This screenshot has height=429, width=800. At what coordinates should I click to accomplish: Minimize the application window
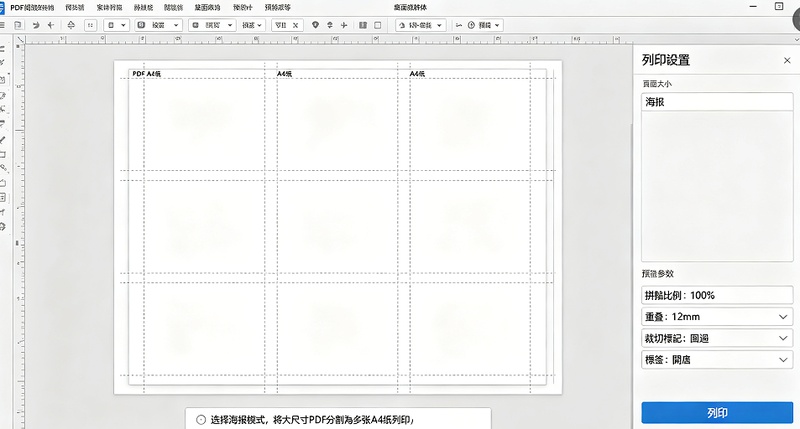point(754,7)
